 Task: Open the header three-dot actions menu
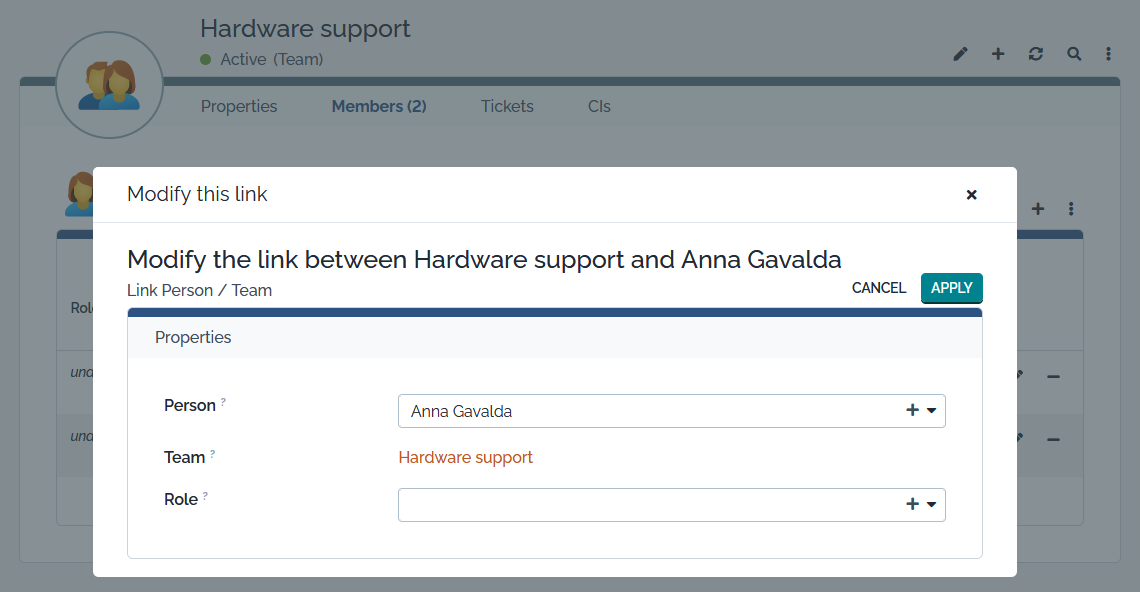click(1109, 54)
